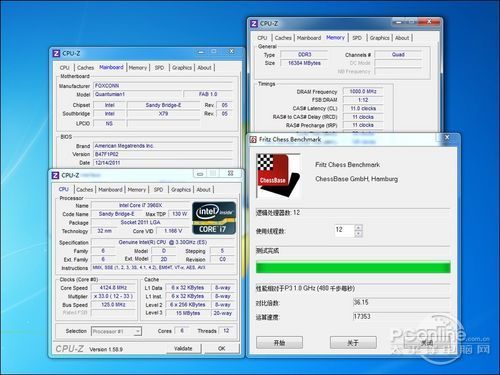The height and width of the screenshot is (375, 500).
Task: Open Memory tab in the Mainboard window
Action: click(138, 67)
